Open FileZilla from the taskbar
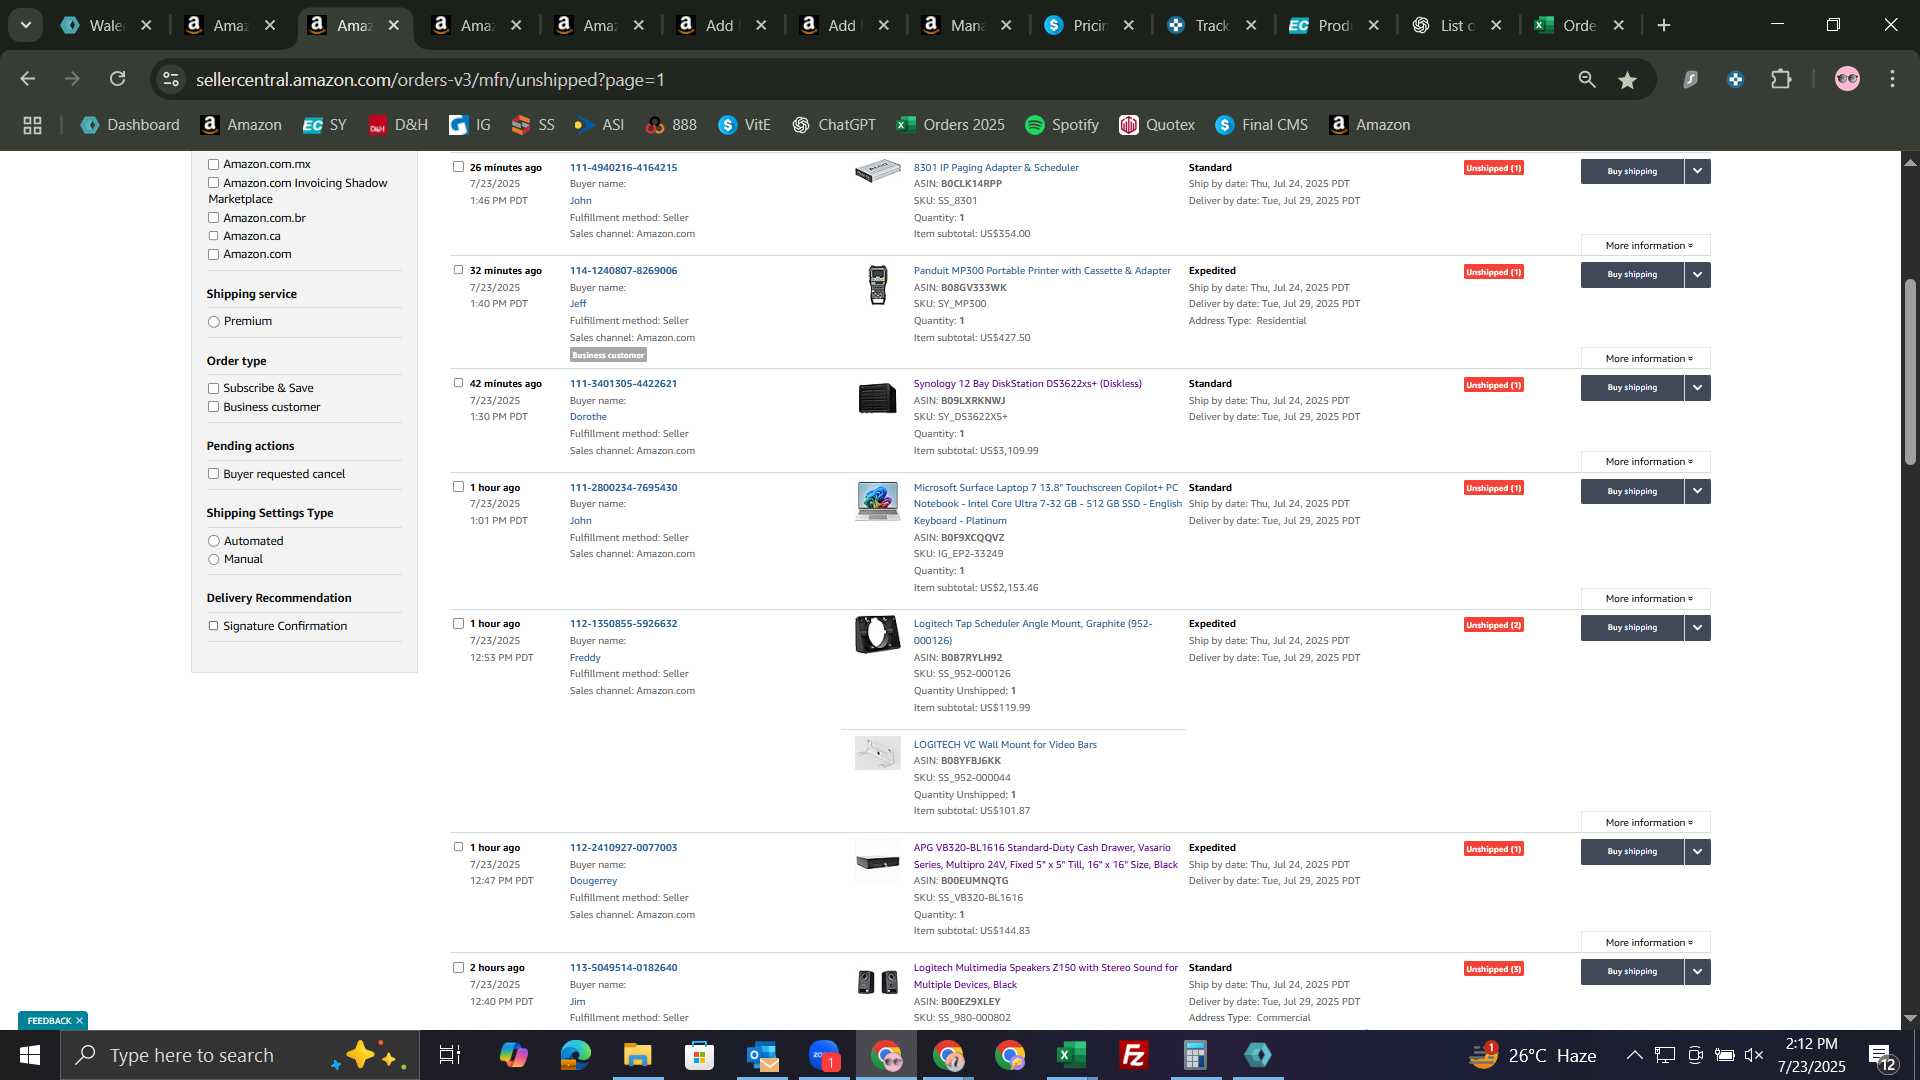The width and height of the screenshot is (1920, 1080). 1133,1055
